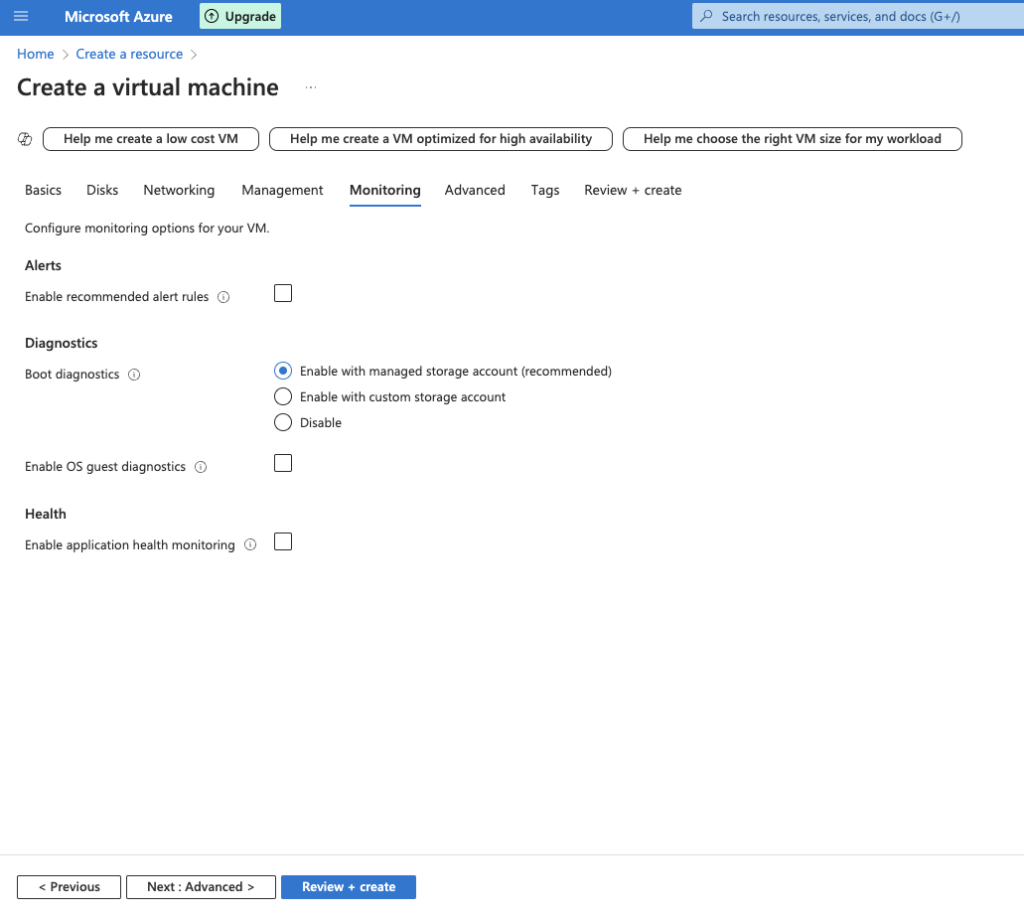The image size is (1024, 916).
Task: Open the hamburger portal menu
Action: [x=21, y=16]
